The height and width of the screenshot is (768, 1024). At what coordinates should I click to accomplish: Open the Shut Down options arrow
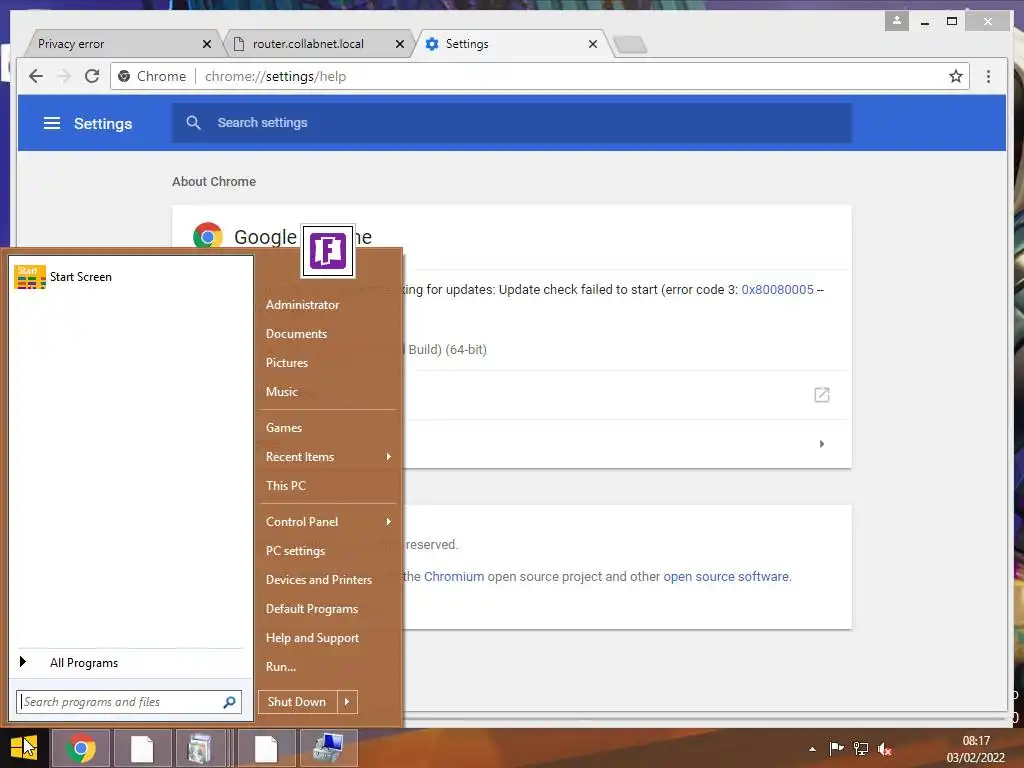(x=347, y=702)
